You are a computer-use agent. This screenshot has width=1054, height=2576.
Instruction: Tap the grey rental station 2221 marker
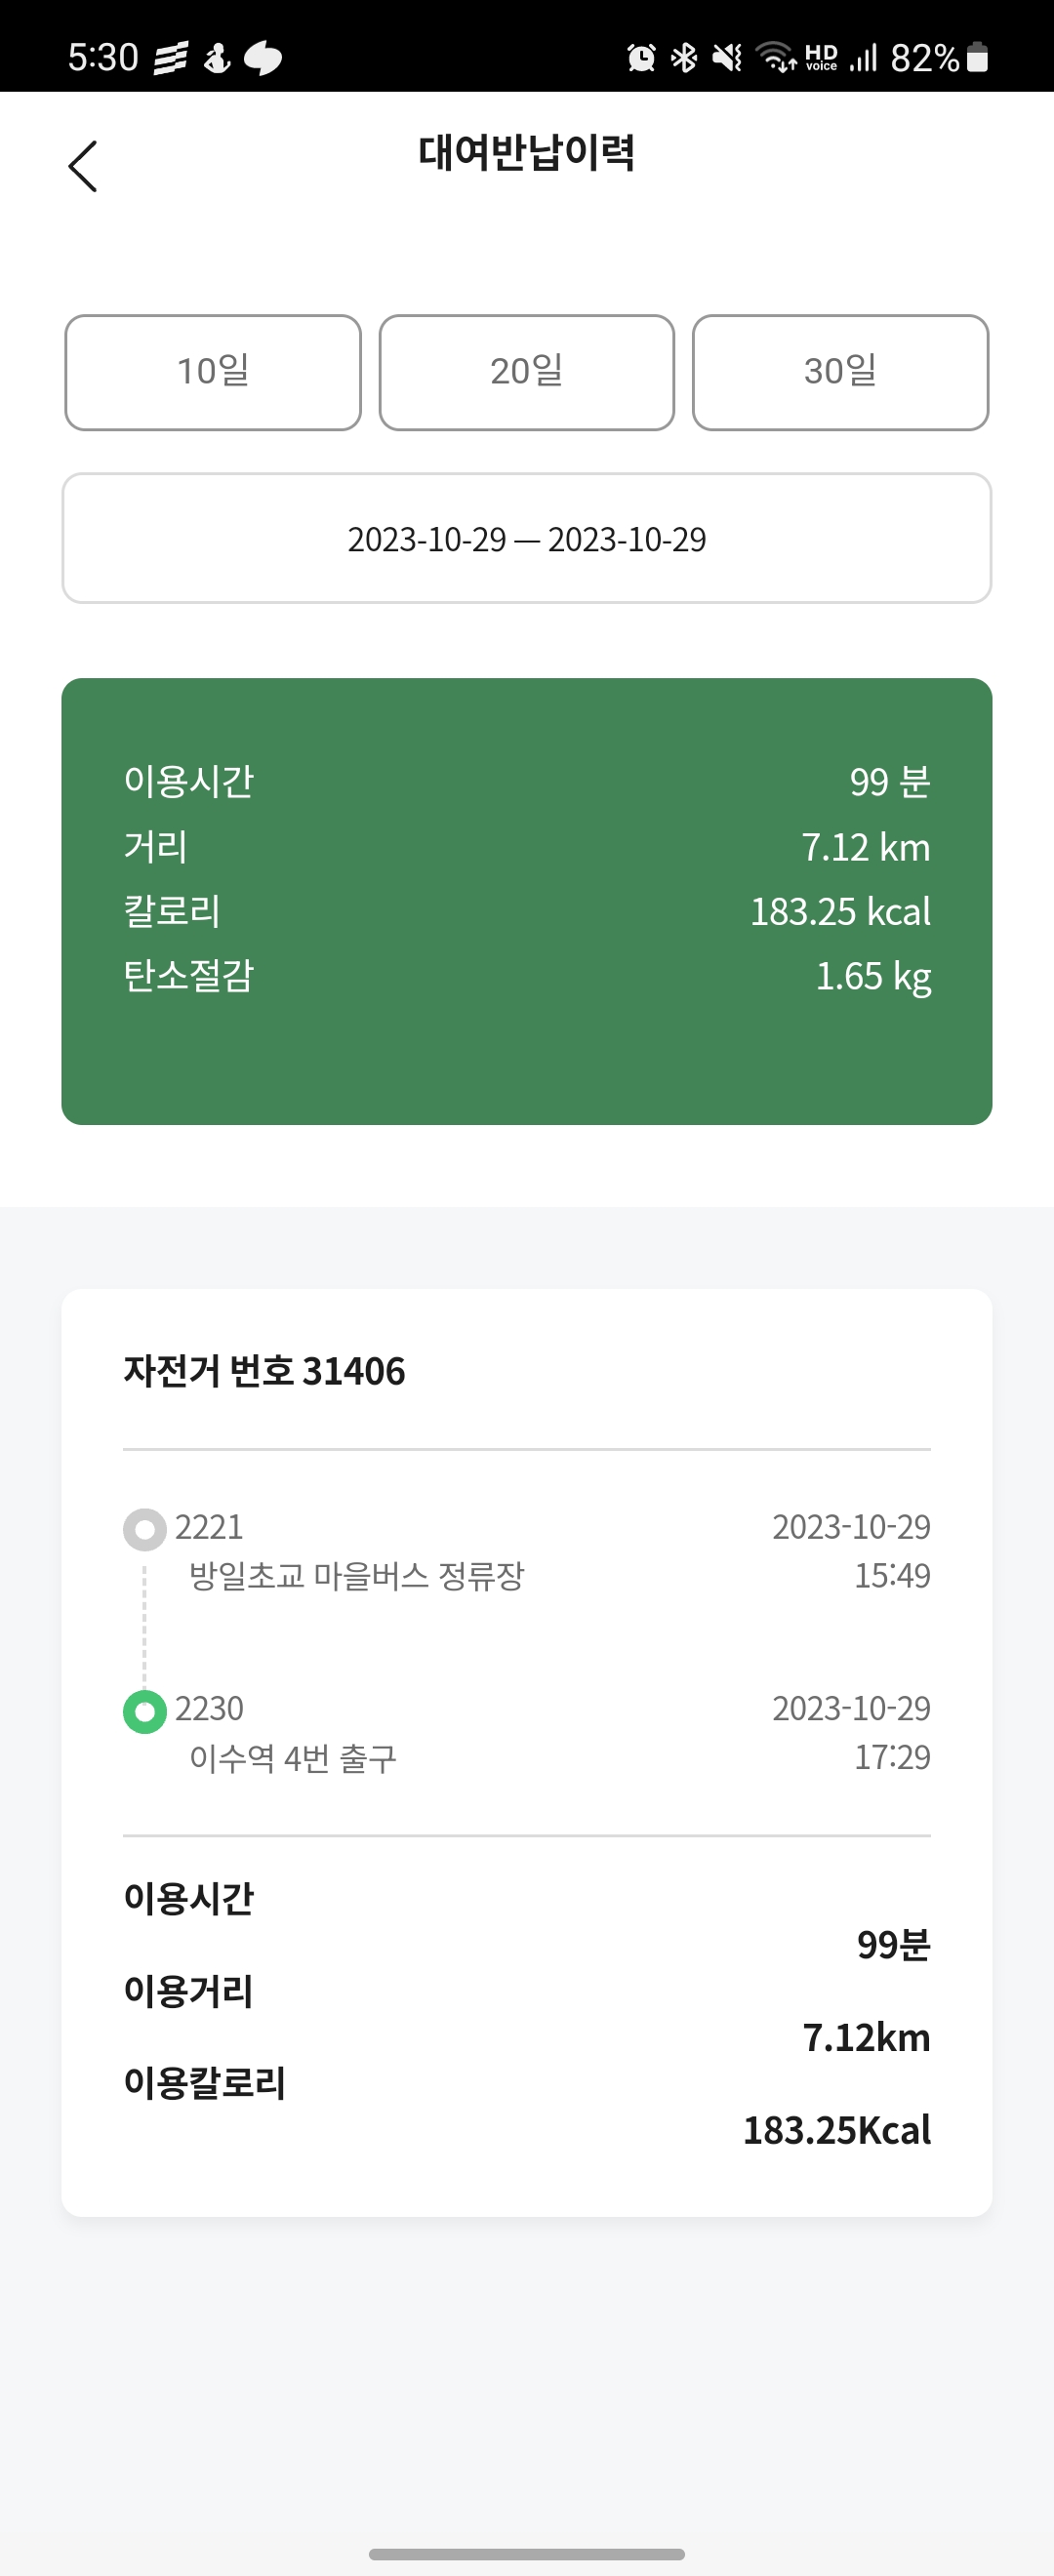coord(145,1529)
